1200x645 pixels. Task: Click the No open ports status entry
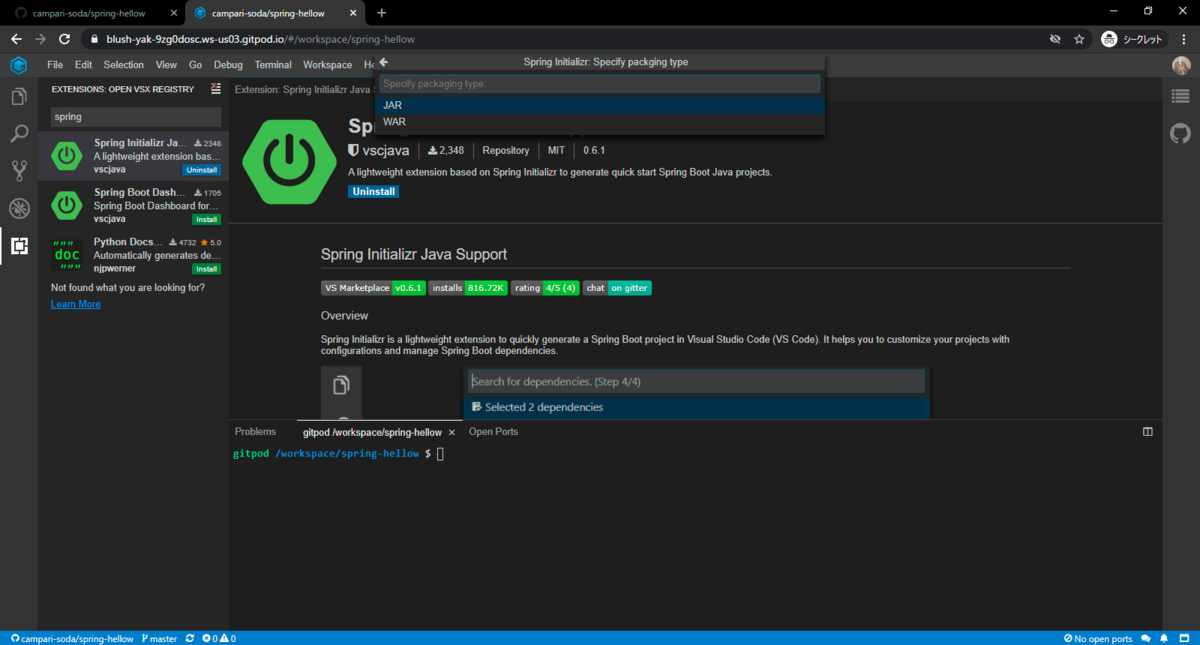click(1097, 638)
